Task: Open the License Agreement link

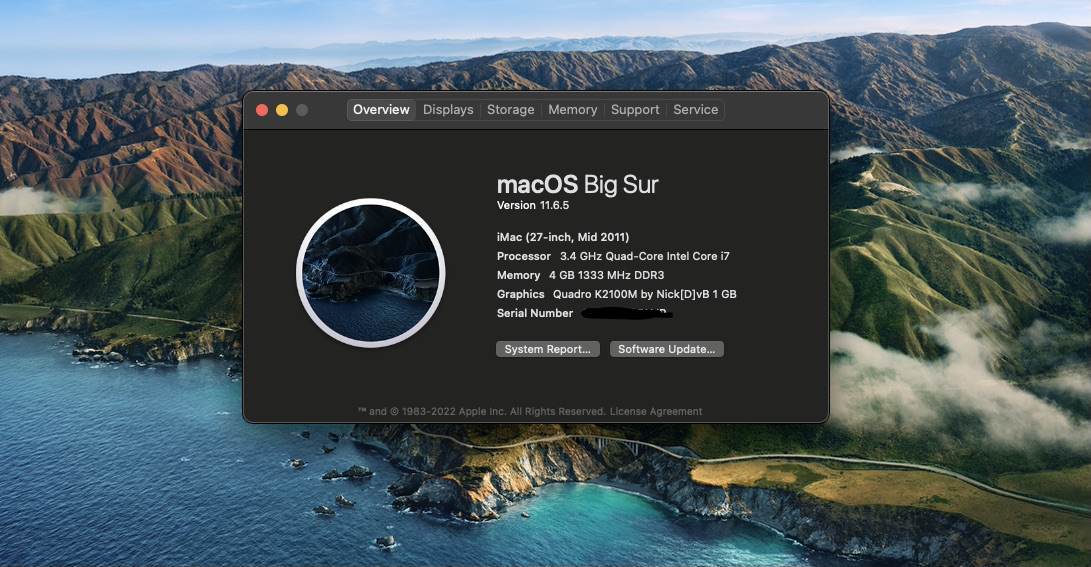Action: tap(656, 411)
